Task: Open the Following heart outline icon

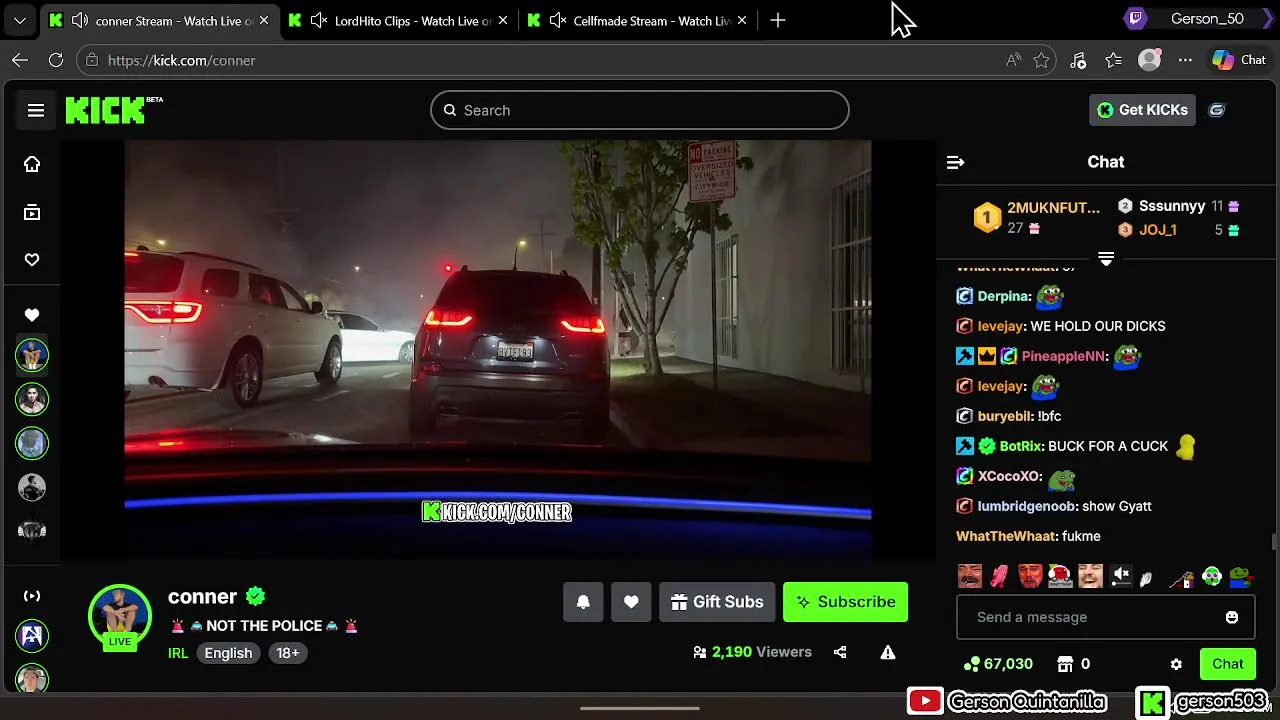Action: 32,260
